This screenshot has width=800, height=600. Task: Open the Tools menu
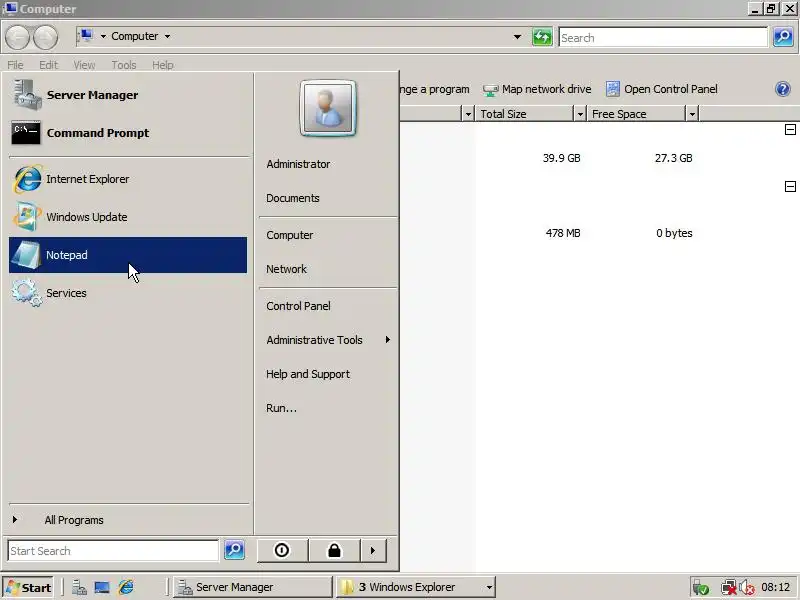[x=124, y=65]
